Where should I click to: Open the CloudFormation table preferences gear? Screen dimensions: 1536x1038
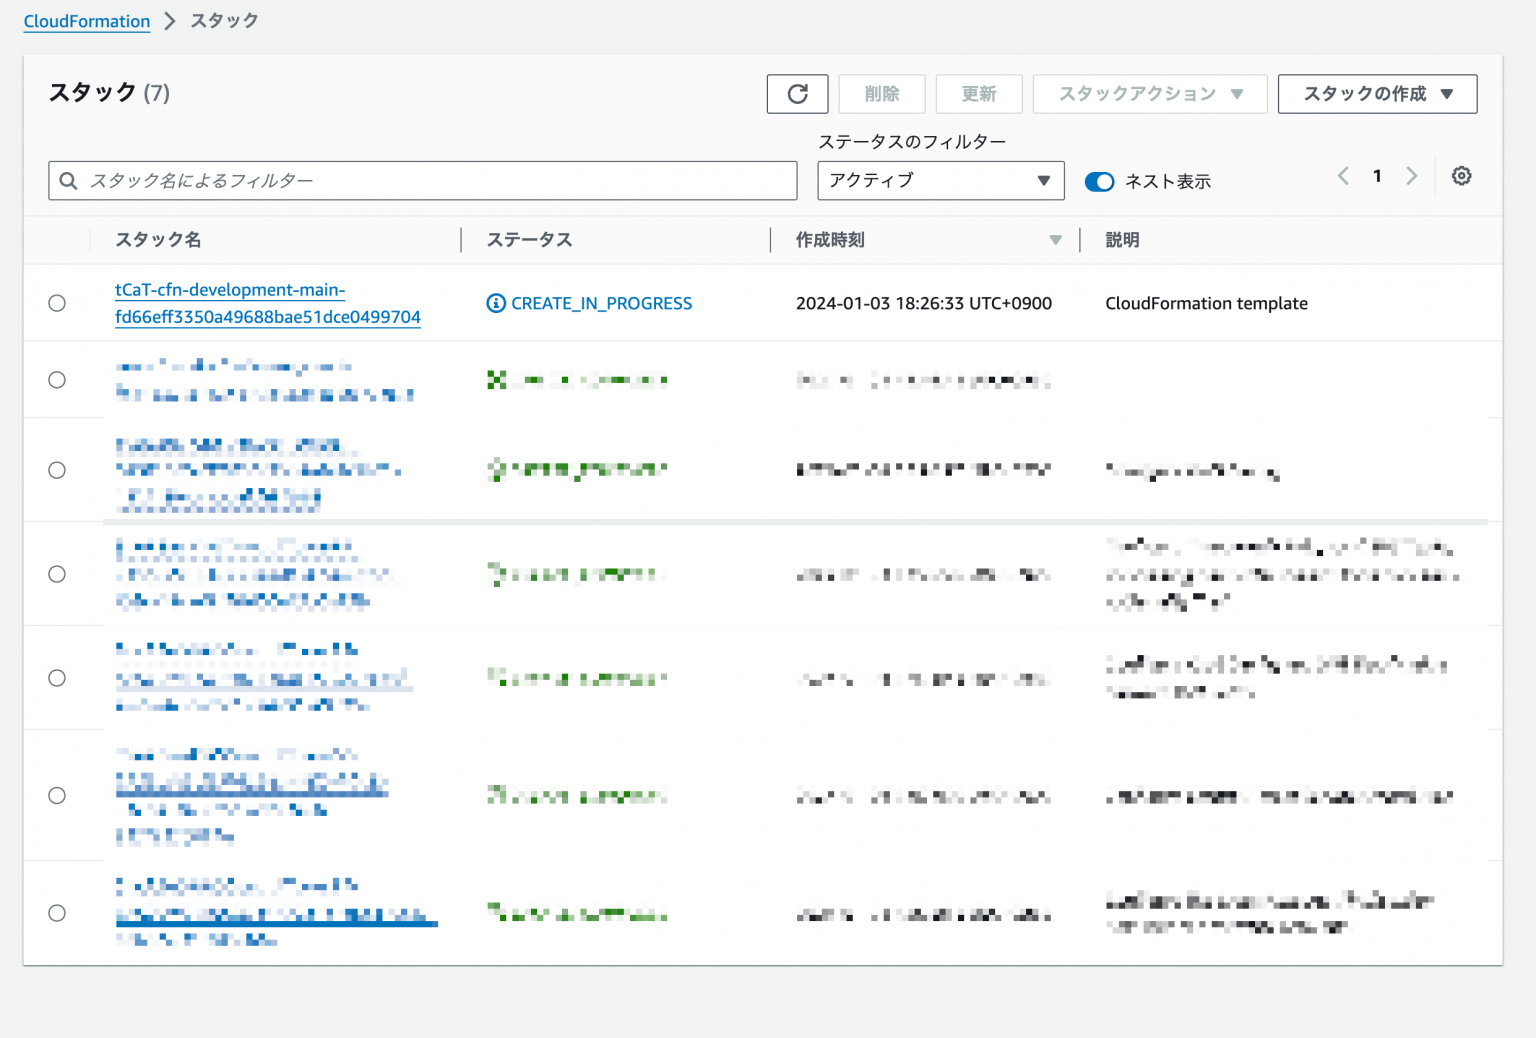[1462, 176]
